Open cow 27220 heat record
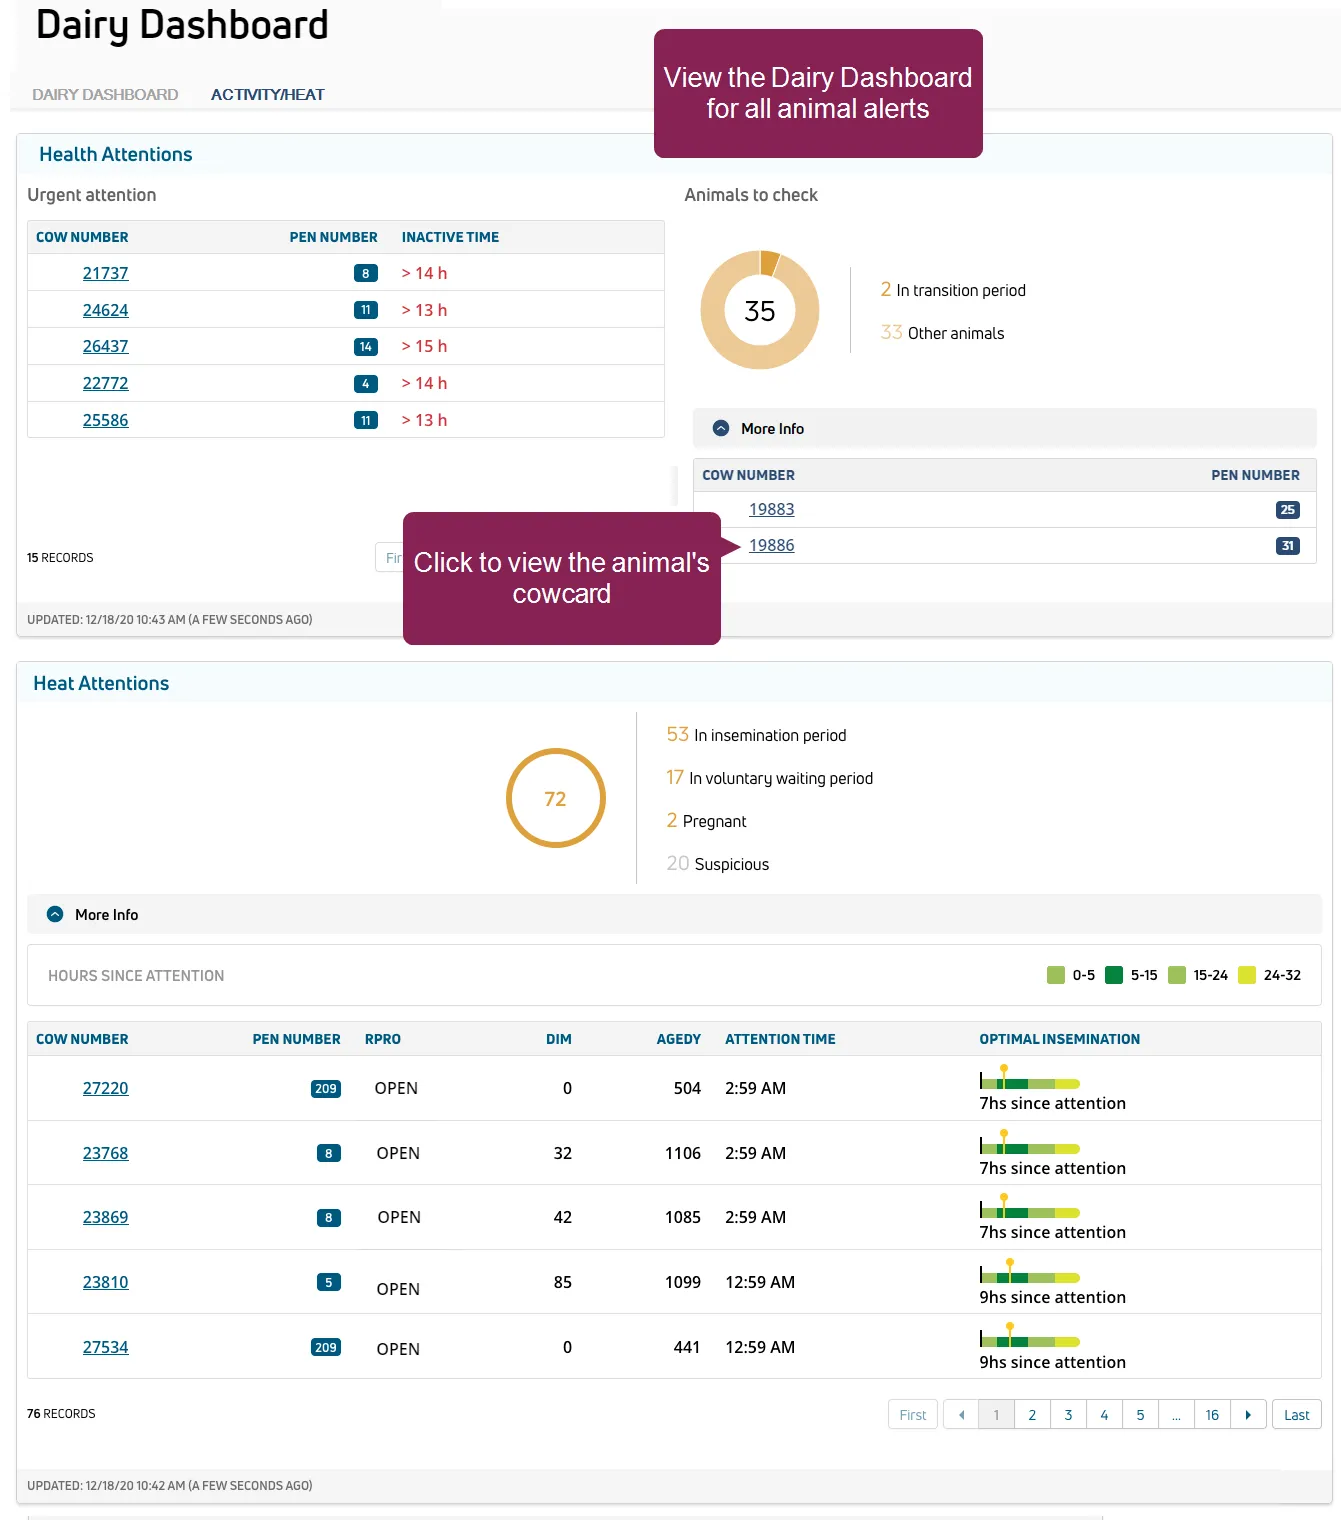Viewport: 1341px width, 1520px height. (x=105, y=1088)
